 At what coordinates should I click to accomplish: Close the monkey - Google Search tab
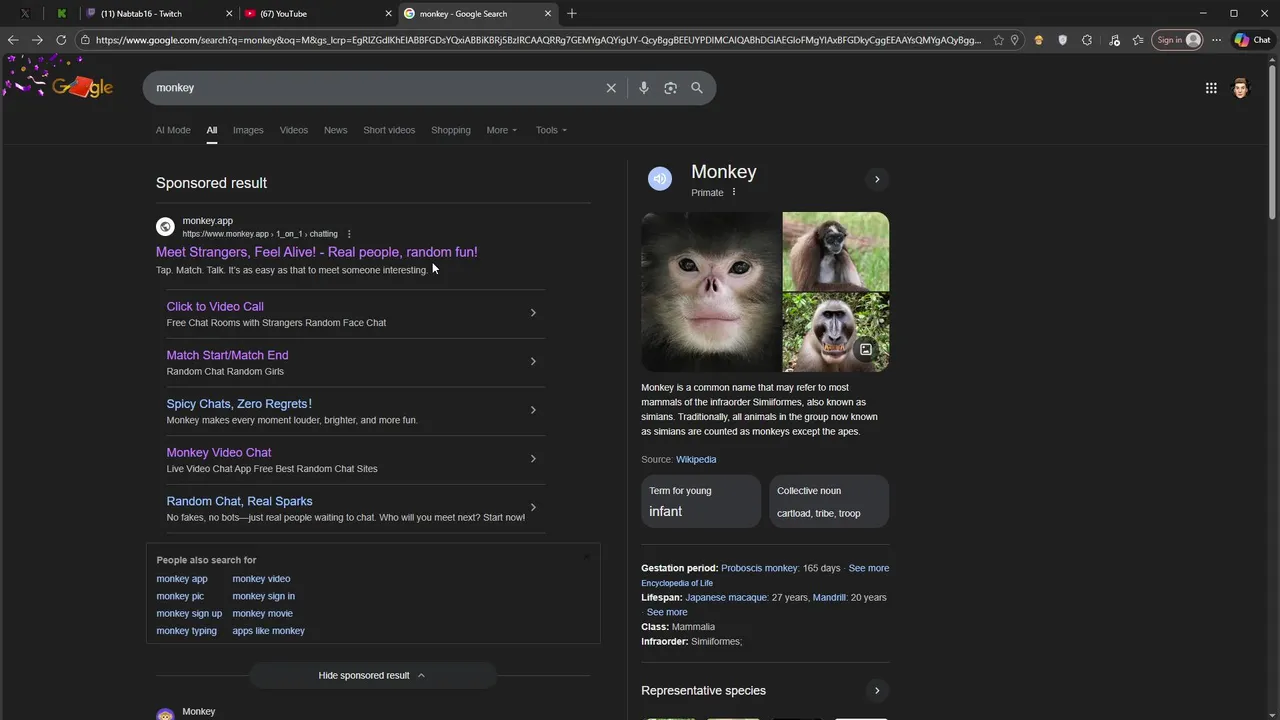click(548, 13)
